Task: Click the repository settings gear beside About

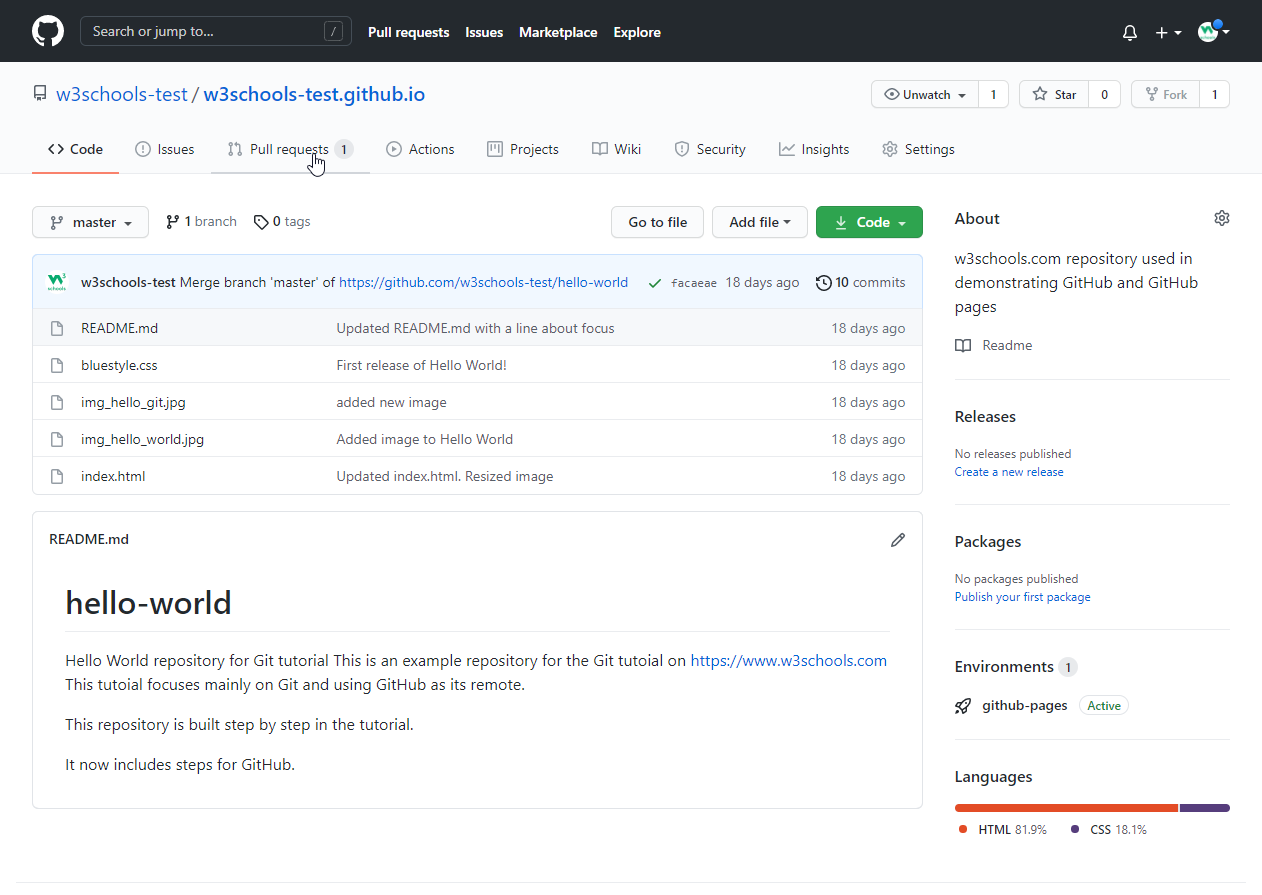Action: coord(1221,218)
